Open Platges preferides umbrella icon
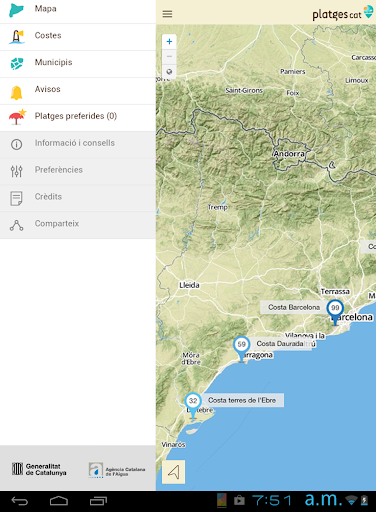This screenshot has height=512, width=376. tap(17, 117)
